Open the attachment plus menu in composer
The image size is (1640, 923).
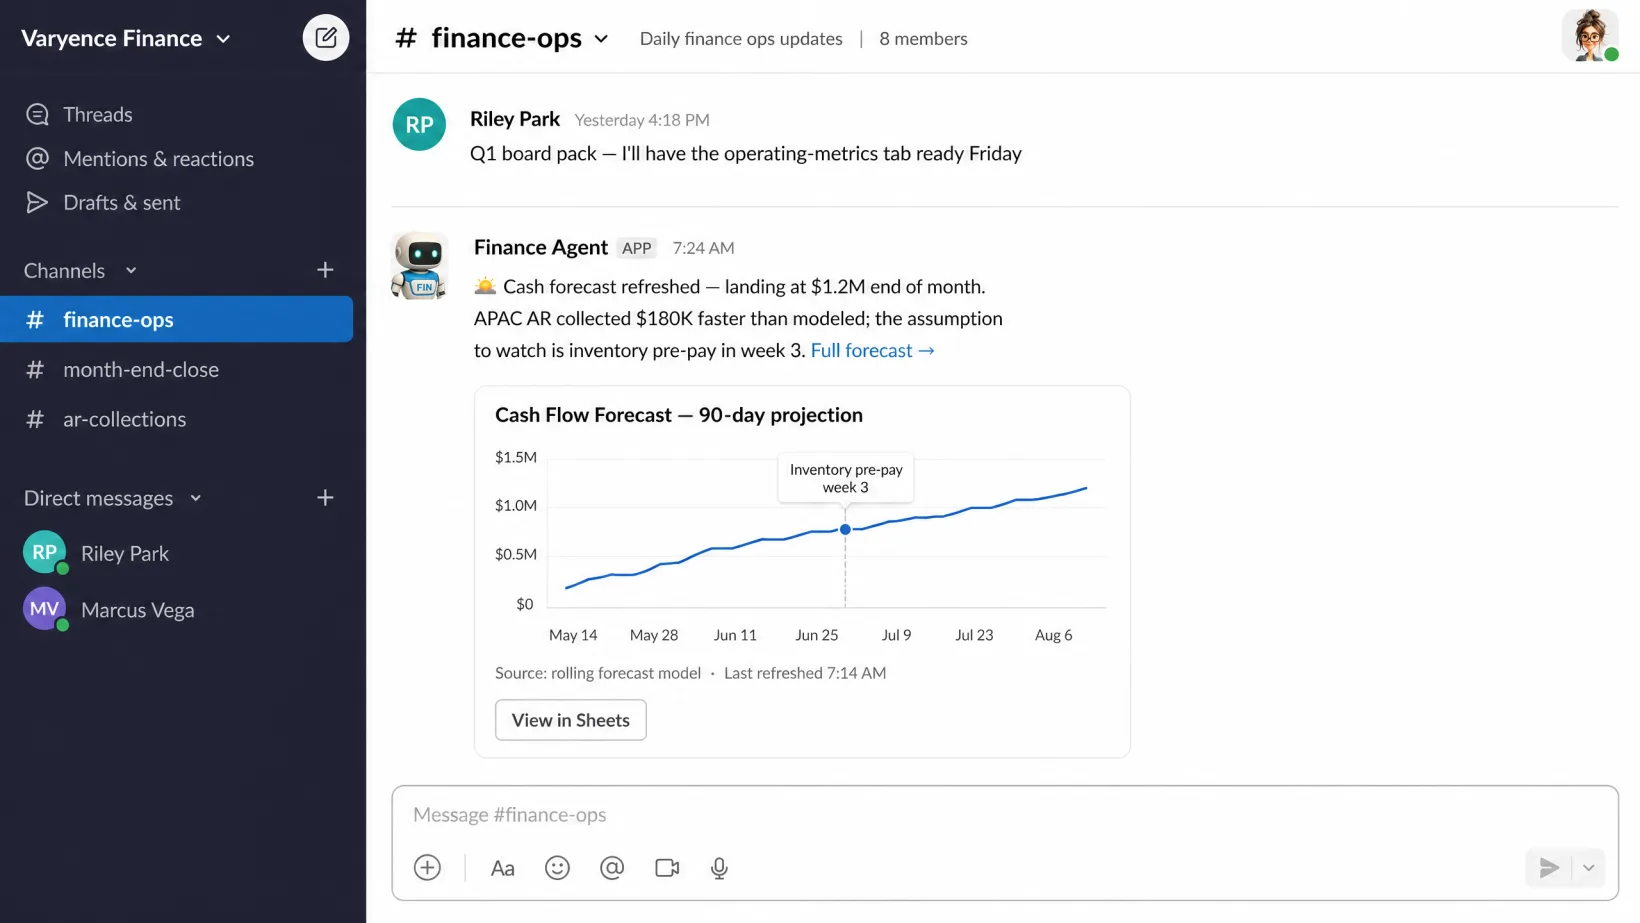click(x=427, y=867)
